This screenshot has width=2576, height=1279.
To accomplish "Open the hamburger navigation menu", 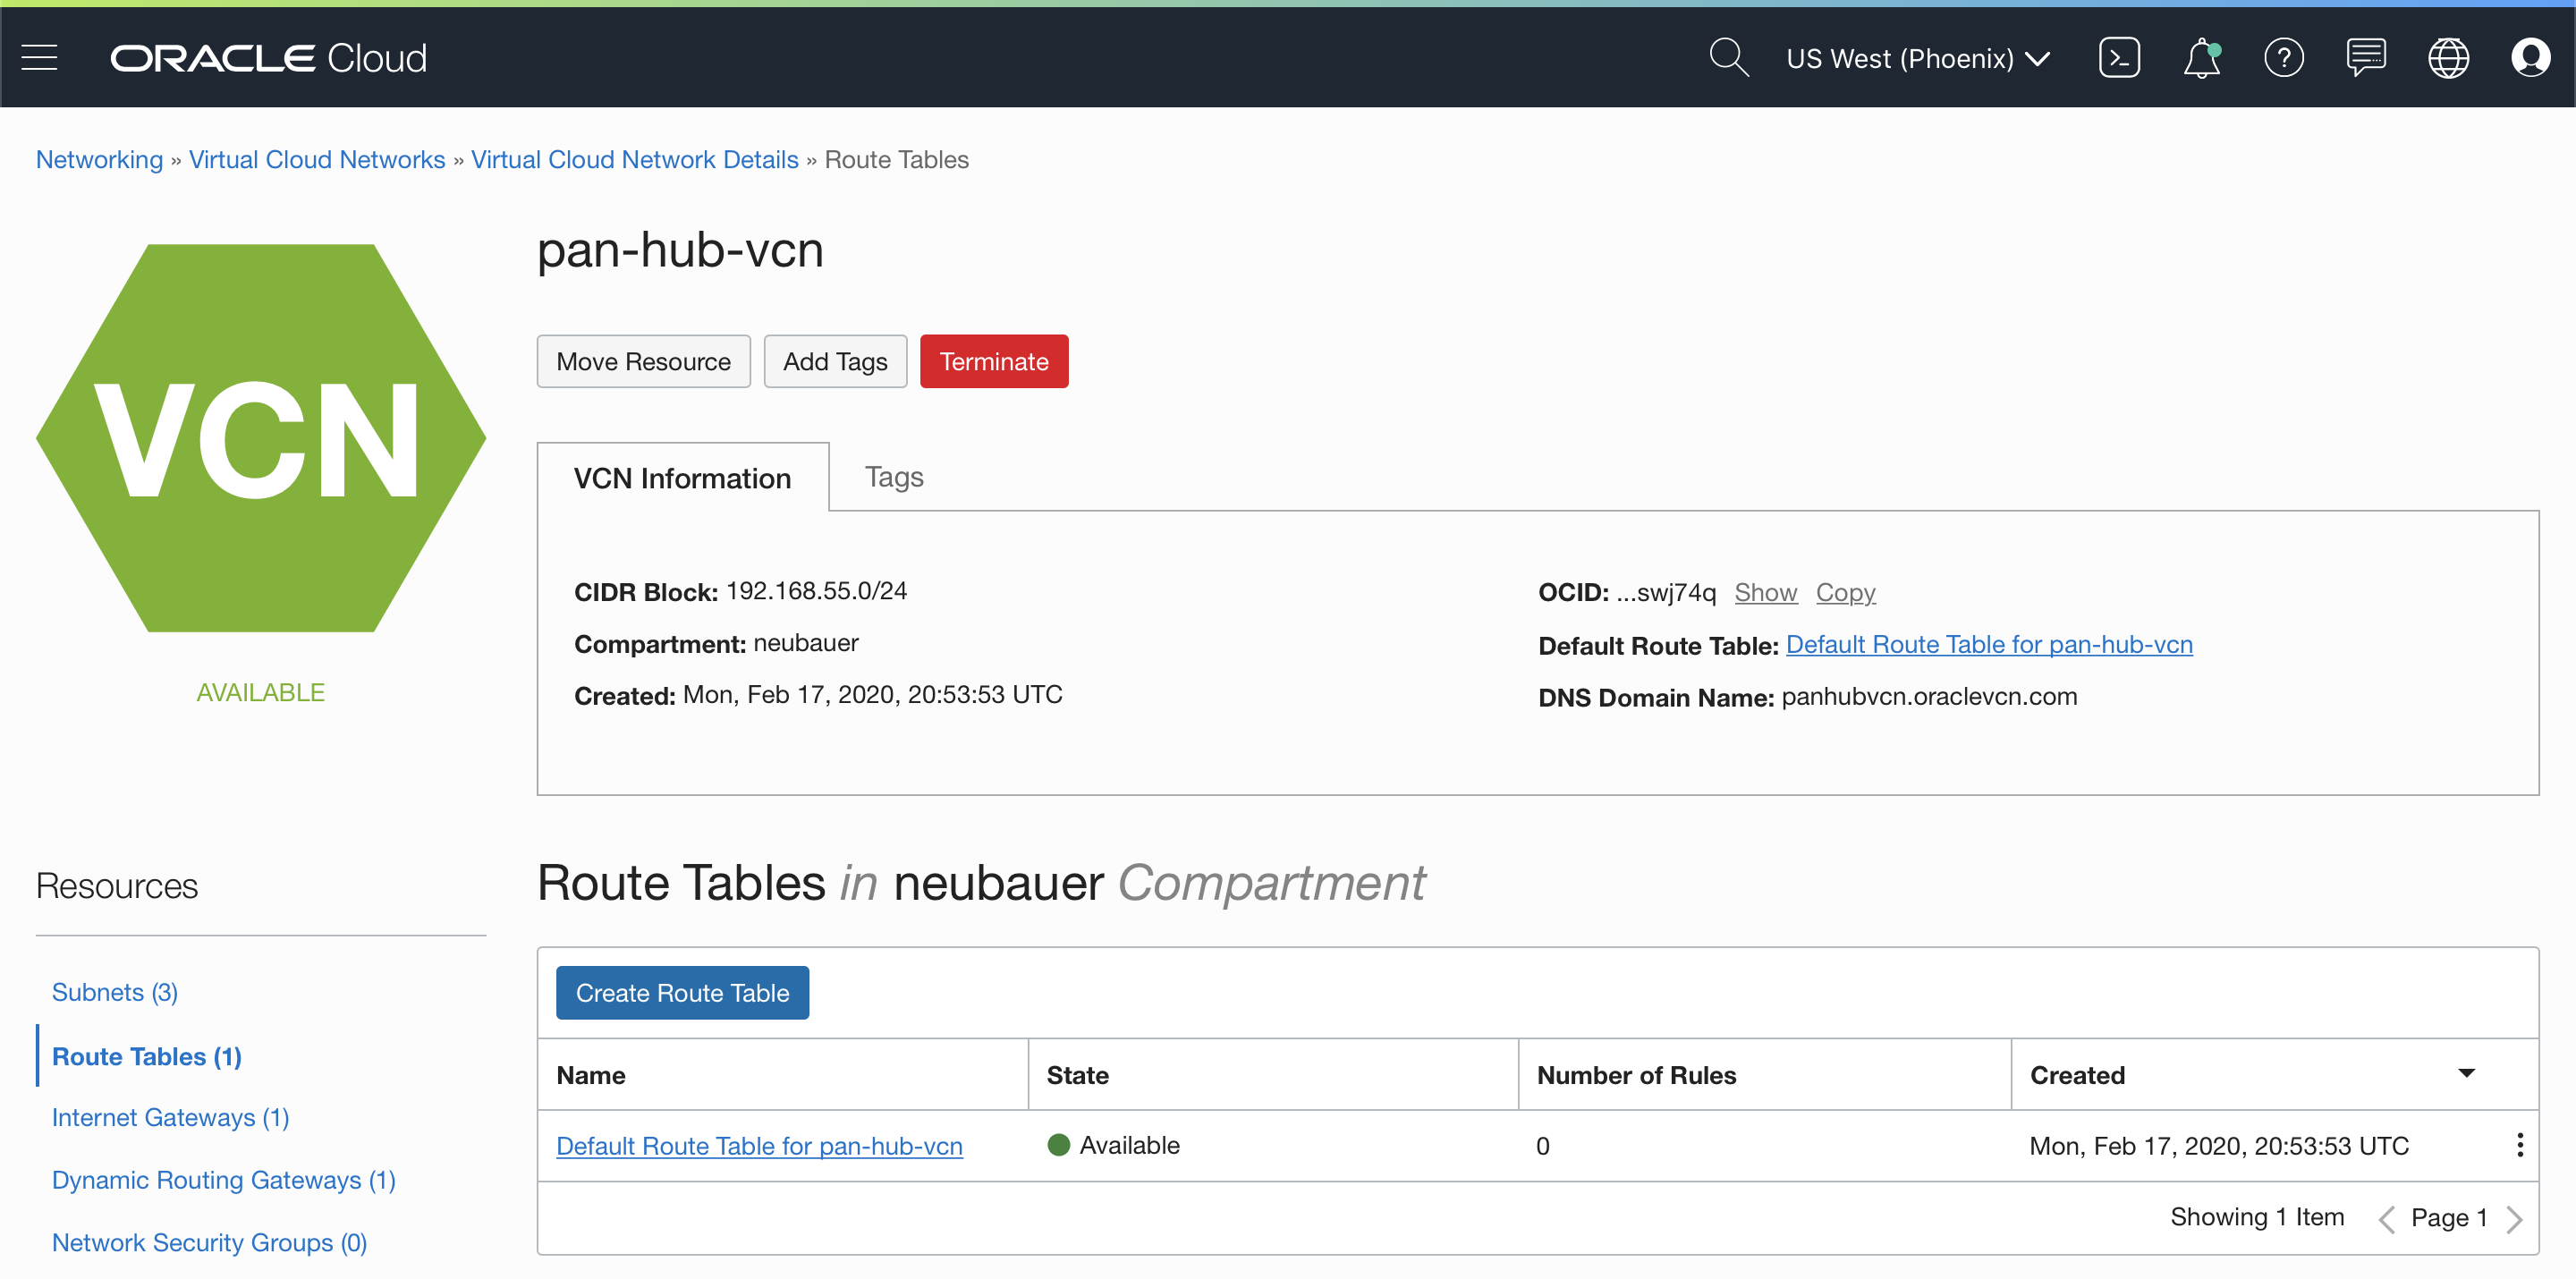I will pos(39,58).
